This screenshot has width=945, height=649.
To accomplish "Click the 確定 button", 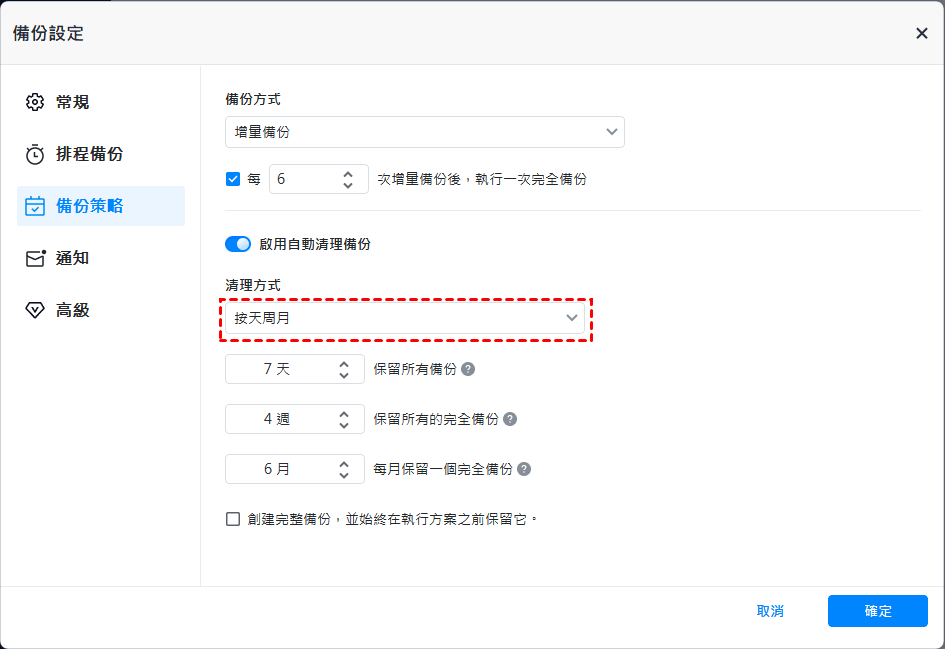I will pos(877,611).
